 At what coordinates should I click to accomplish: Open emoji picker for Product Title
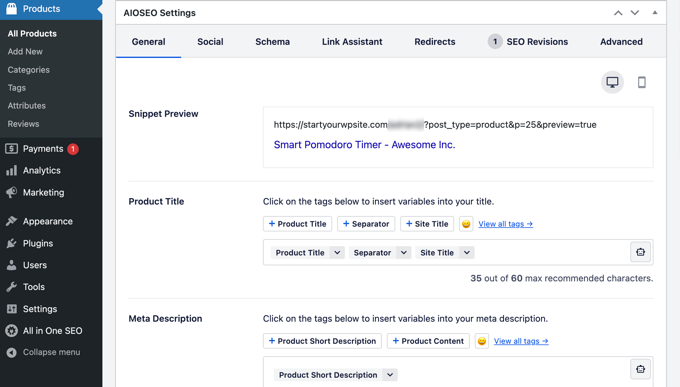pyautogui.click(x=466, y=224)
